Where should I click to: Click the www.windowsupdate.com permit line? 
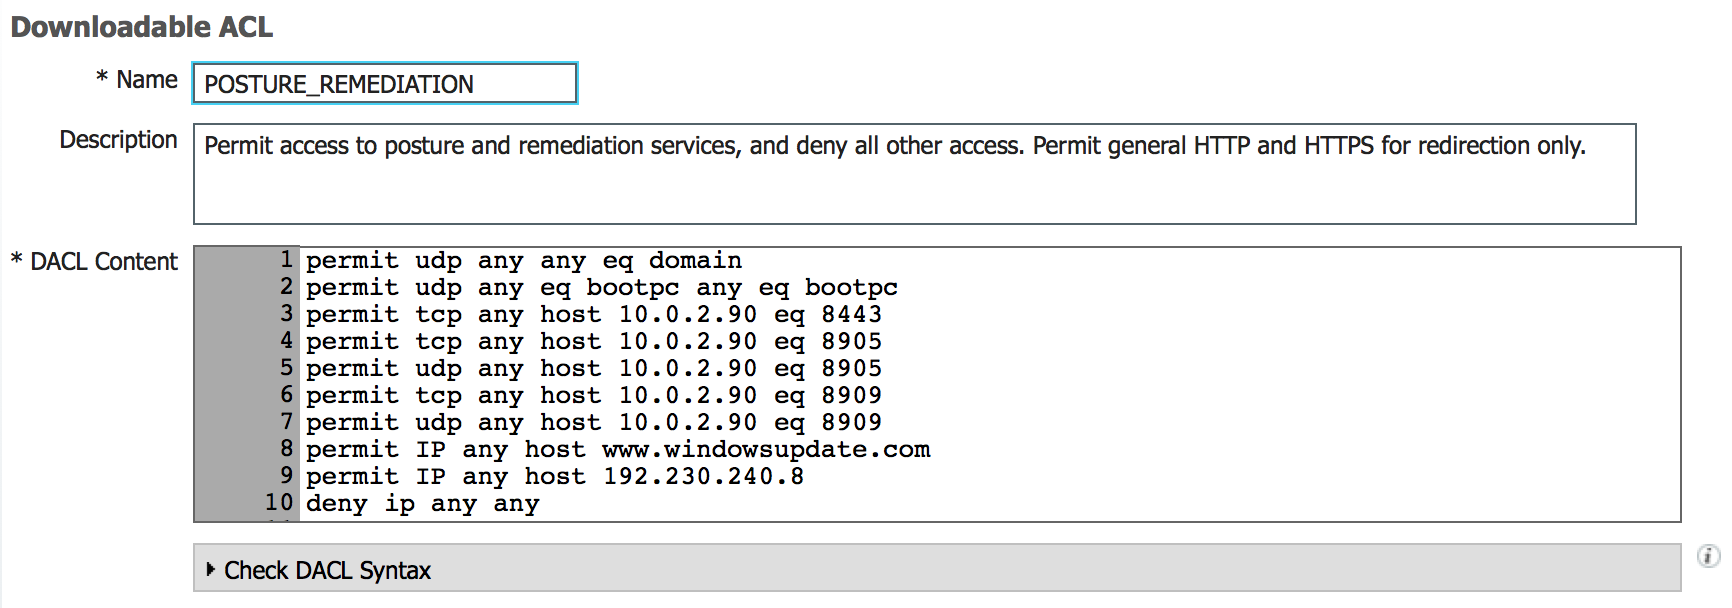617,450
